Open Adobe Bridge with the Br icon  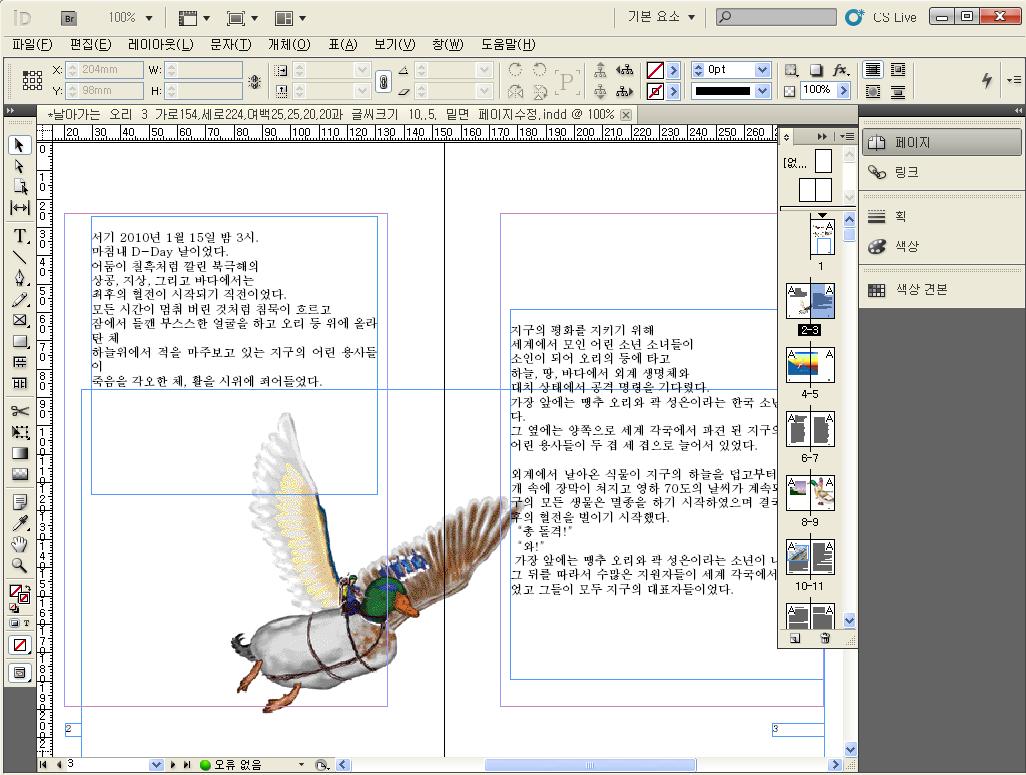point(69,17)
